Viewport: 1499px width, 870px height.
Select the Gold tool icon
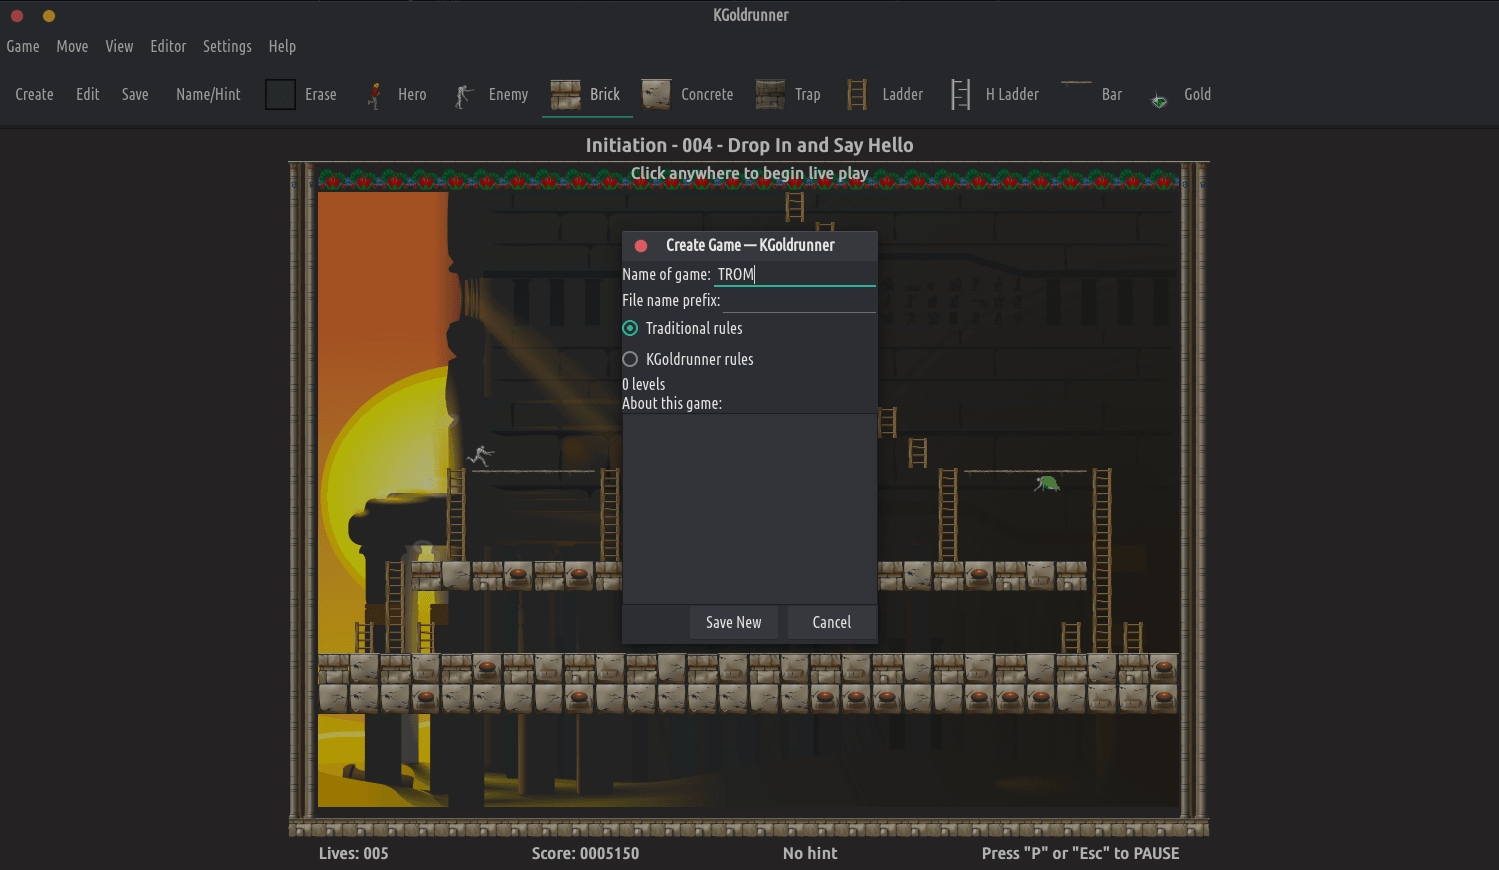[x=1159, y=100]
